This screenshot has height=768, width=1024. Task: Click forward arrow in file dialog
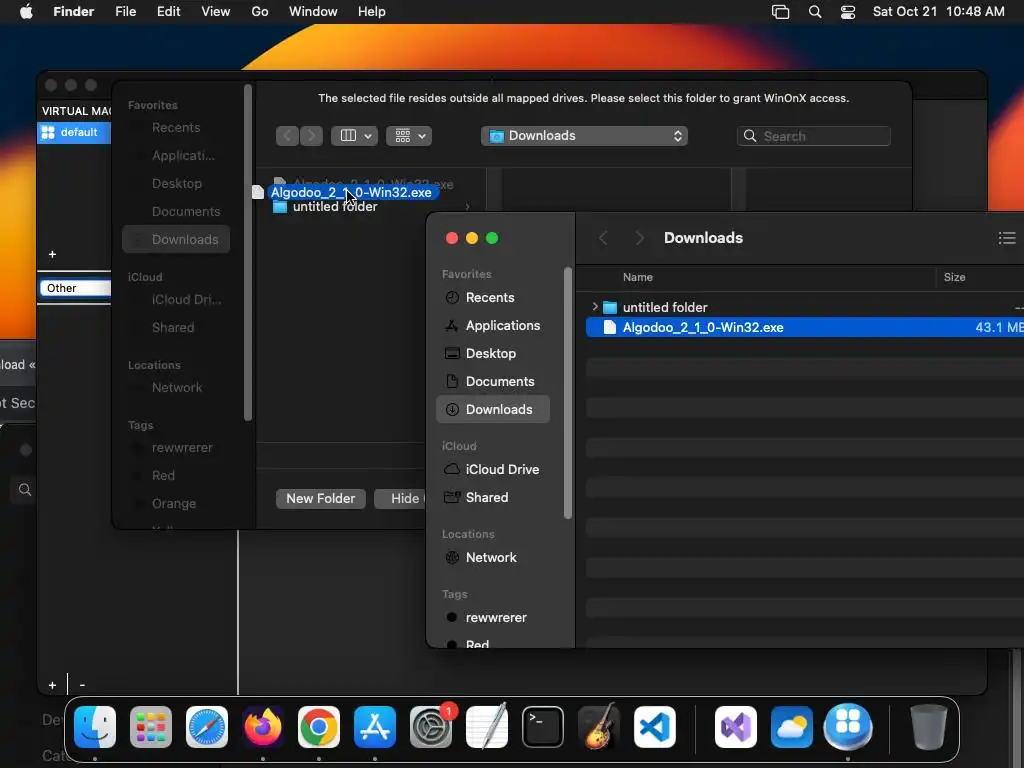(312, 136)
